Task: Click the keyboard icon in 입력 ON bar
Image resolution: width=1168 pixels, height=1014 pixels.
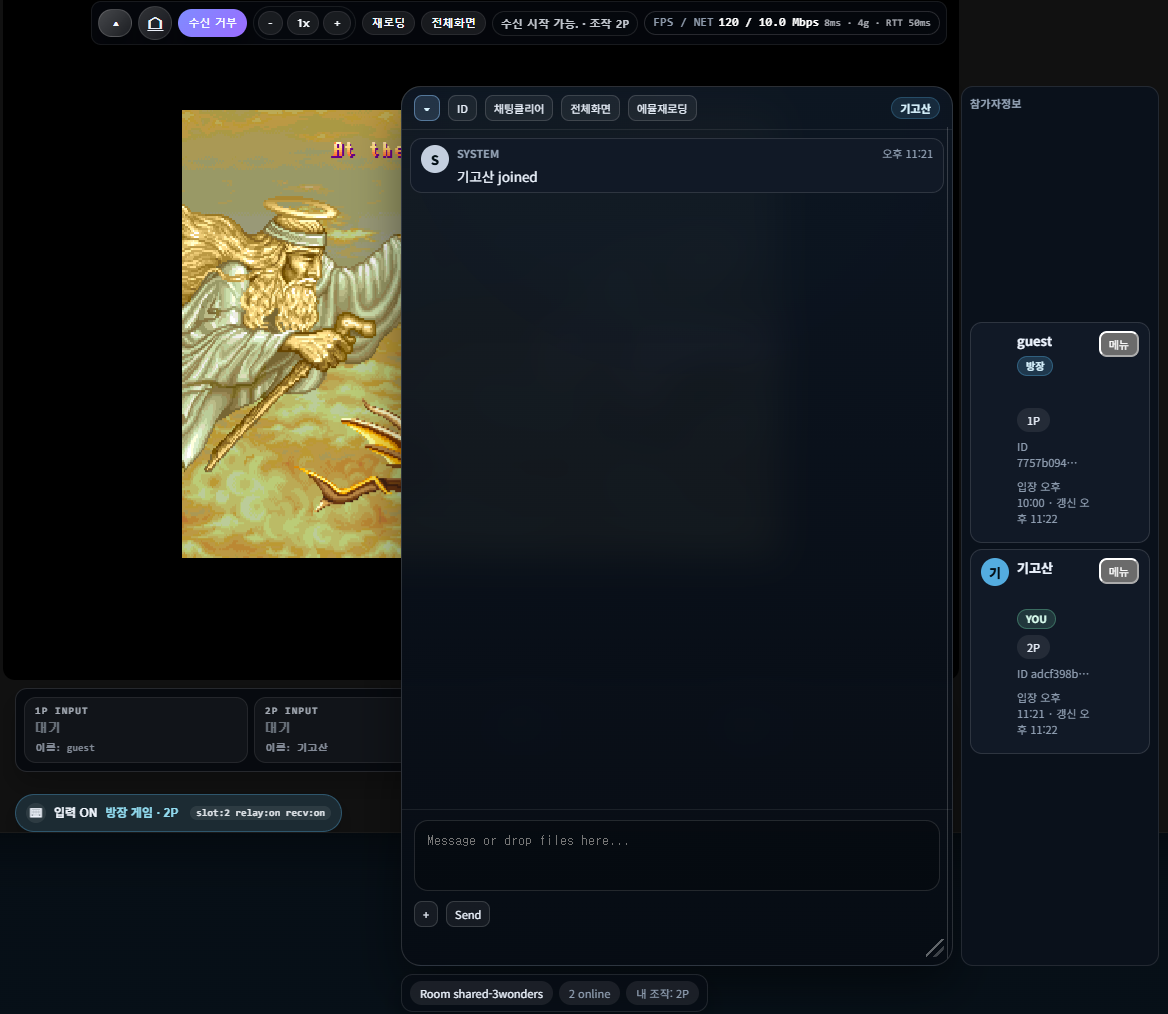Action: [36, 813]
